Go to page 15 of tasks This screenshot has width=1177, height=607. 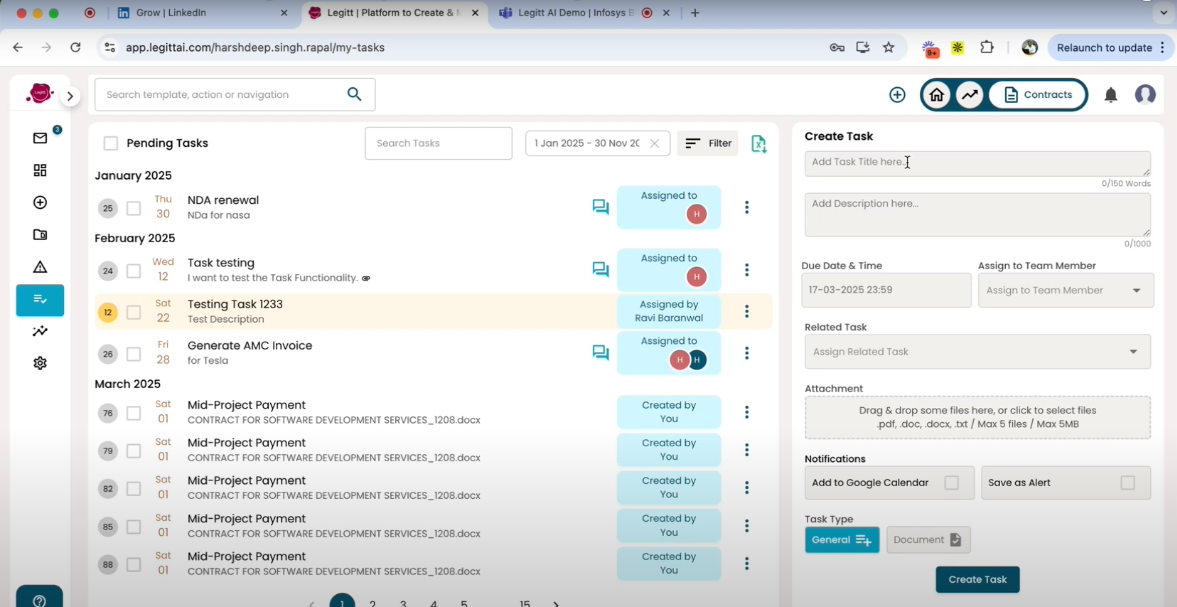[x=525, y=602]
